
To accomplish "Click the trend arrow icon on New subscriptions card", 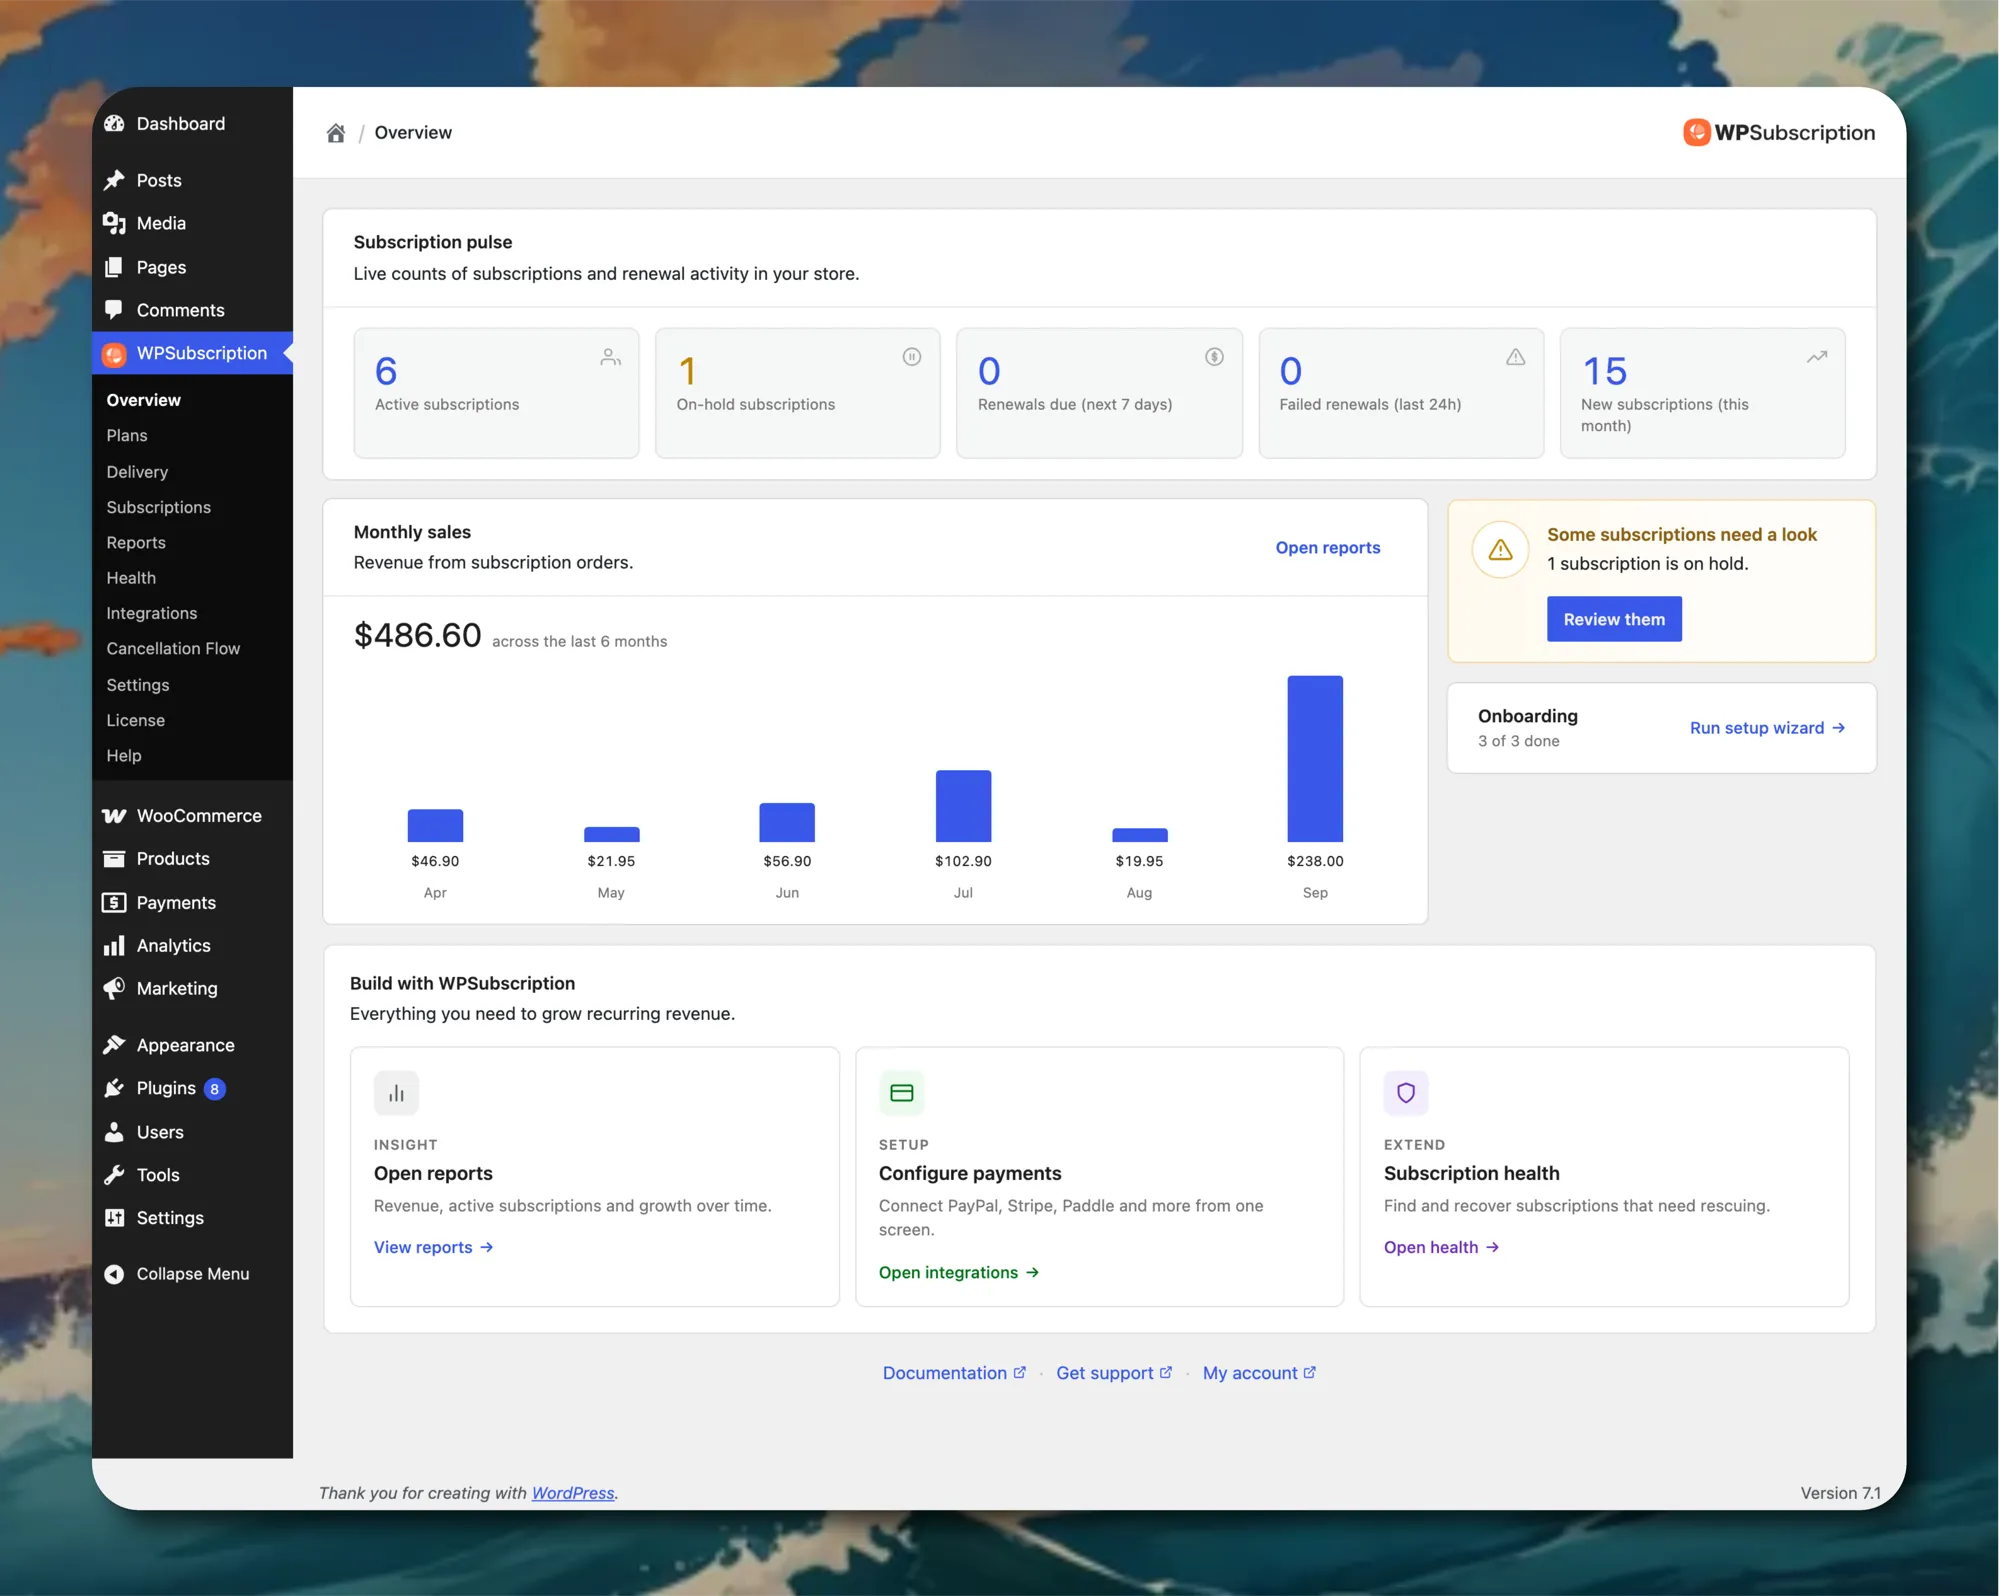I will [1816, 357].
